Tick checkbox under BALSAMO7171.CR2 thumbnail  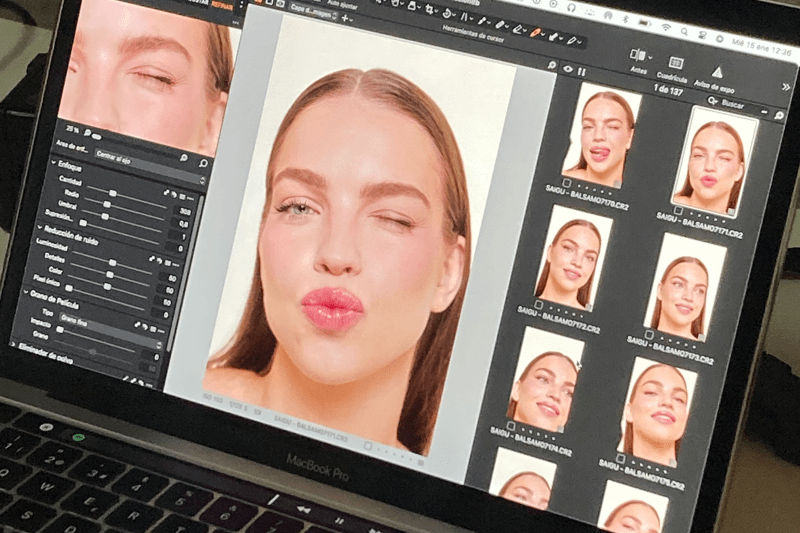coord(678,210)
